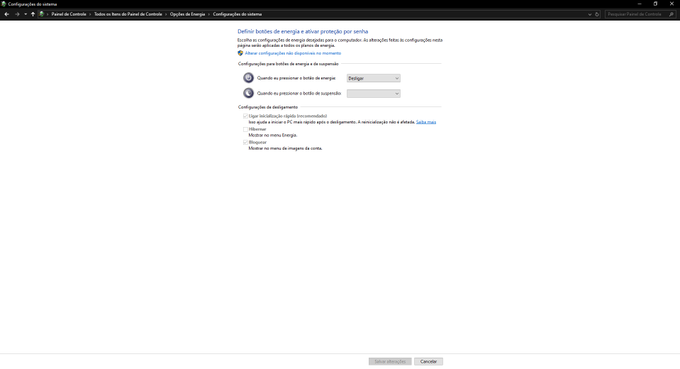Open Alterar configurações não disponíveis link
Viewport: 680px width, 369px height.
(293, 53)
